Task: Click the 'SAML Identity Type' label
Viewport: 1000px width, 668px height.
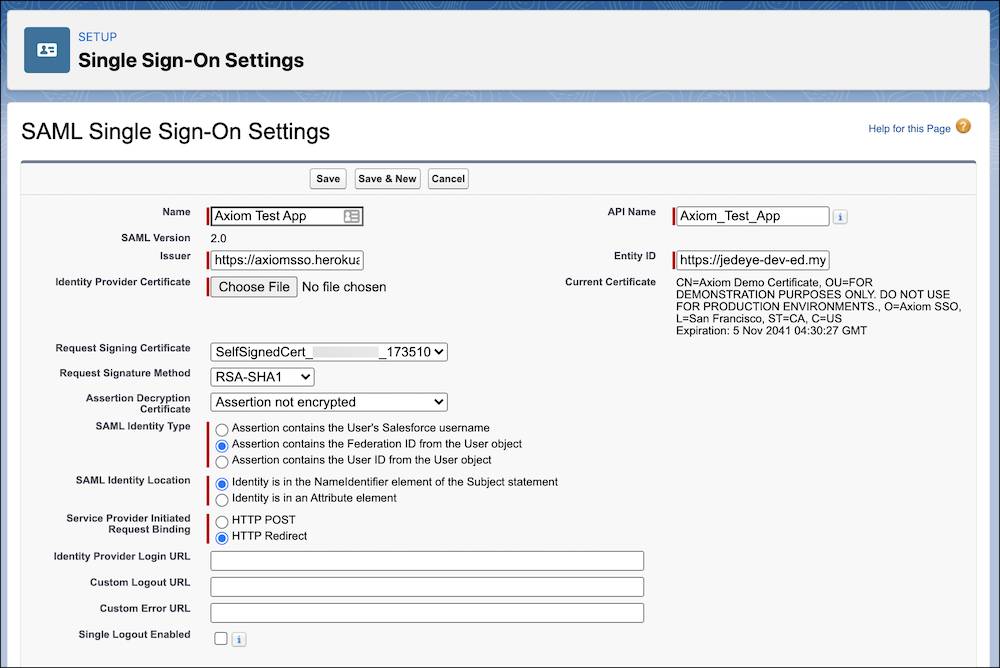Action: click(143, 426)
